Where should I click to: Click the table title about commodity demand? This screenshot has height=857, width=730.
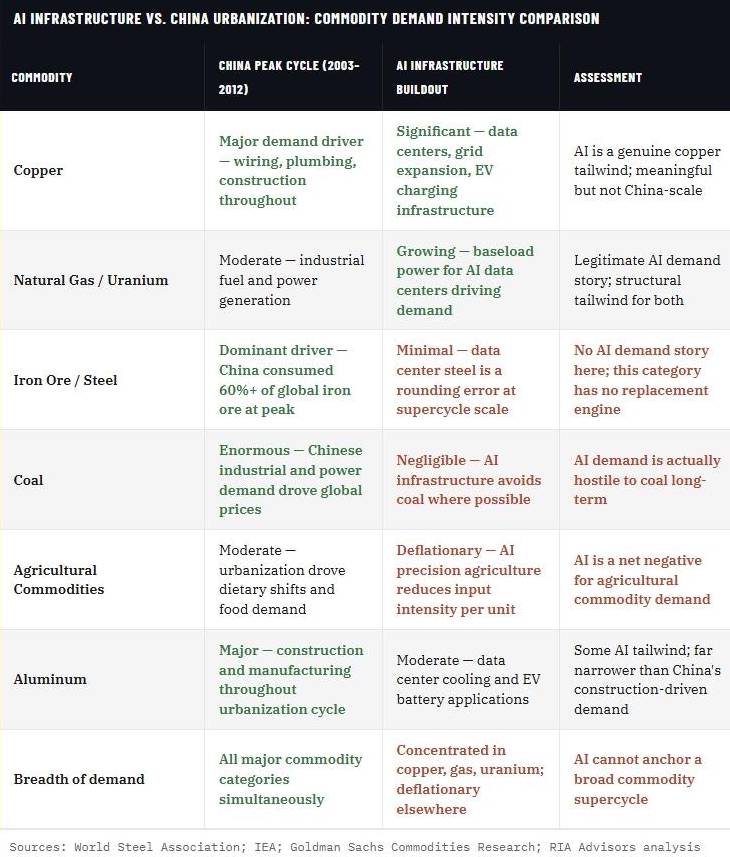tap(307, 19)
